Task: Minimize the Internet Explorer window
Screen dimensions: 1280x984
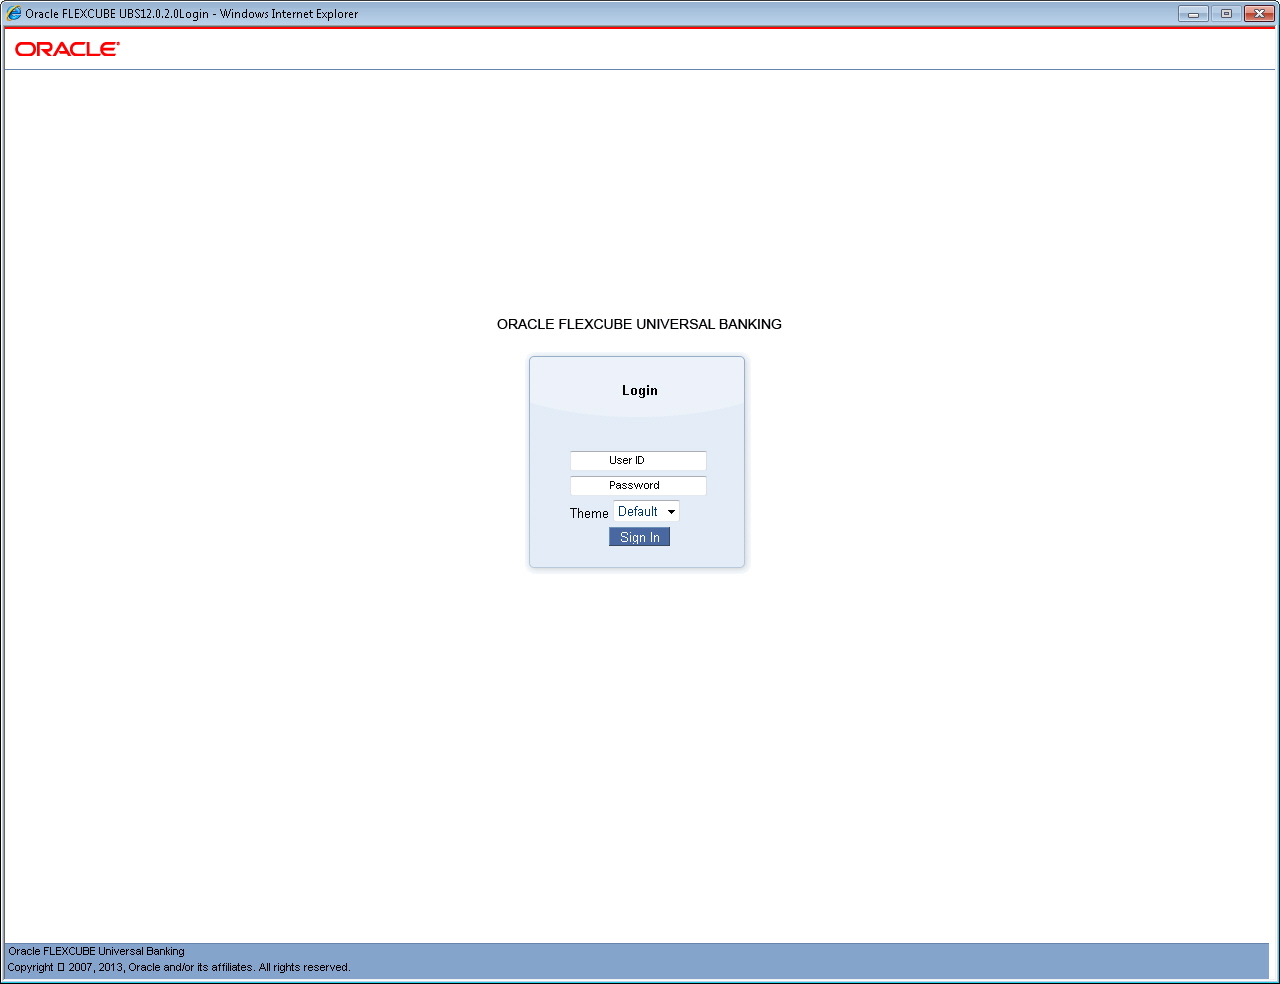Action: (1193, 14)
